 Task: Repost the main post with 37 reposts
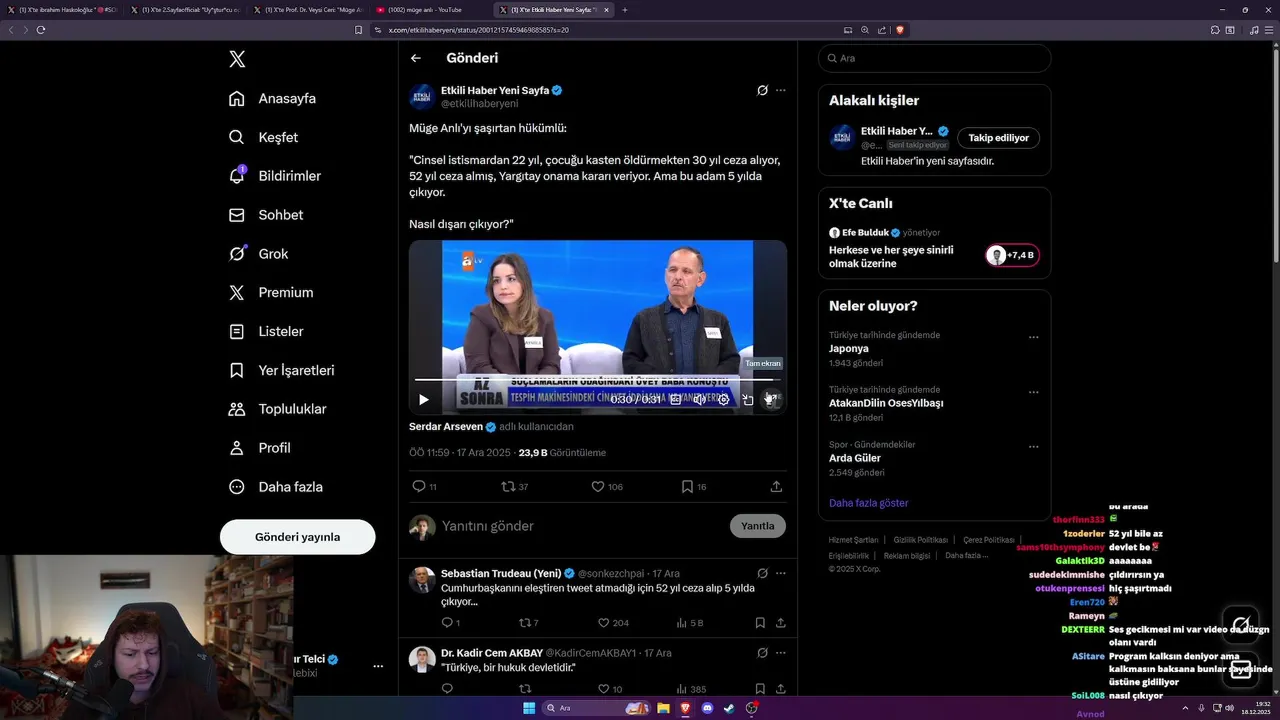514,487
